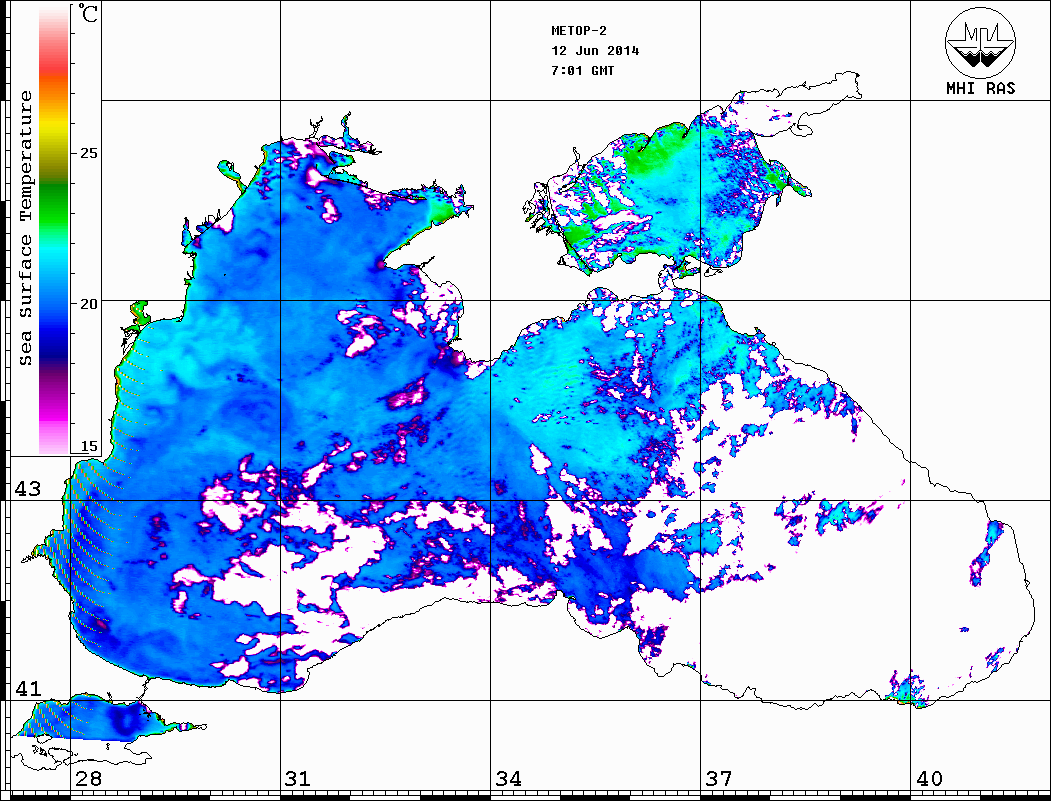Viewport: 1051px width, 801px height.
Task: Click the 25 degree scale label
Action: 88,153
